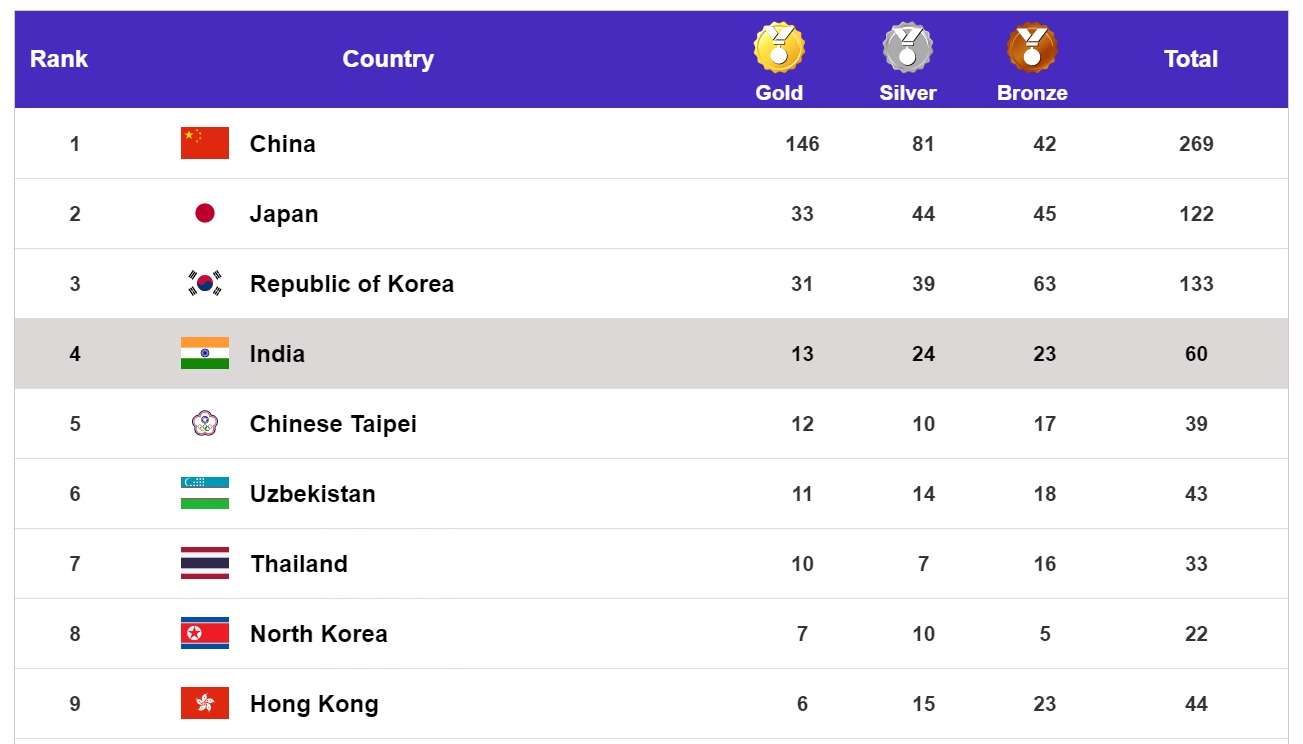
Task: Click the highlighted India row name
Action: point(277,354)
